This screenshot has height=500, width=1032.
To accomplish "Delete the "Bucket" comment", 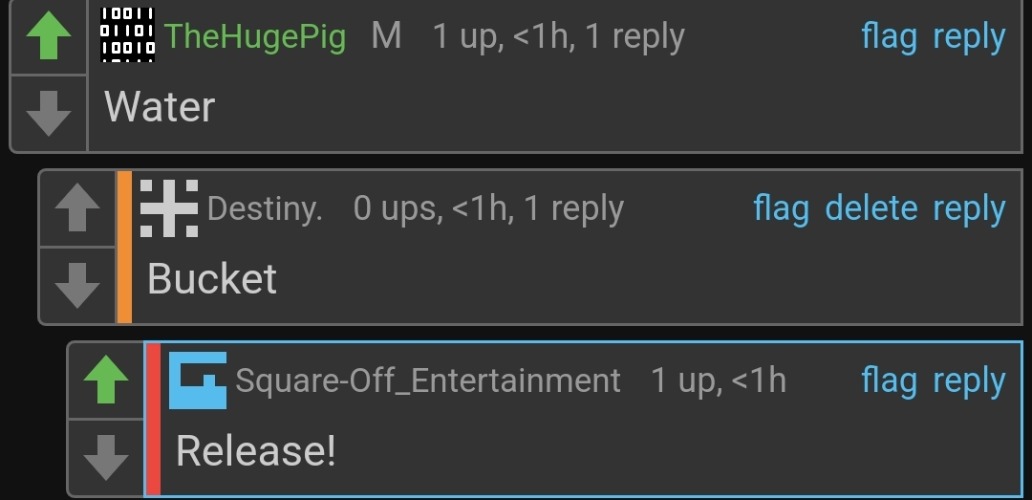I will pos(871,209).
